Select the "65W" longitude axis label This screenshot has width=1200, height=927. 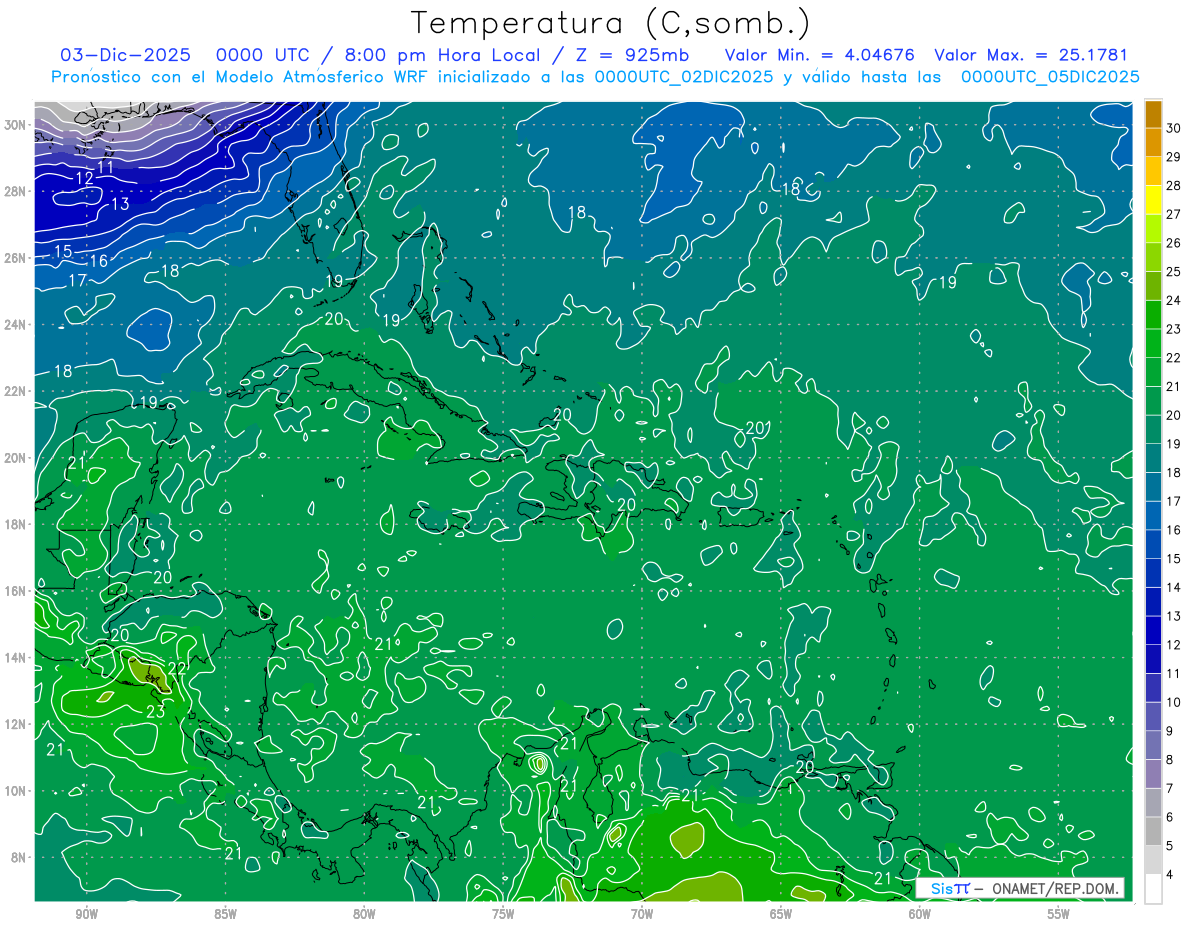pos(781,914)
